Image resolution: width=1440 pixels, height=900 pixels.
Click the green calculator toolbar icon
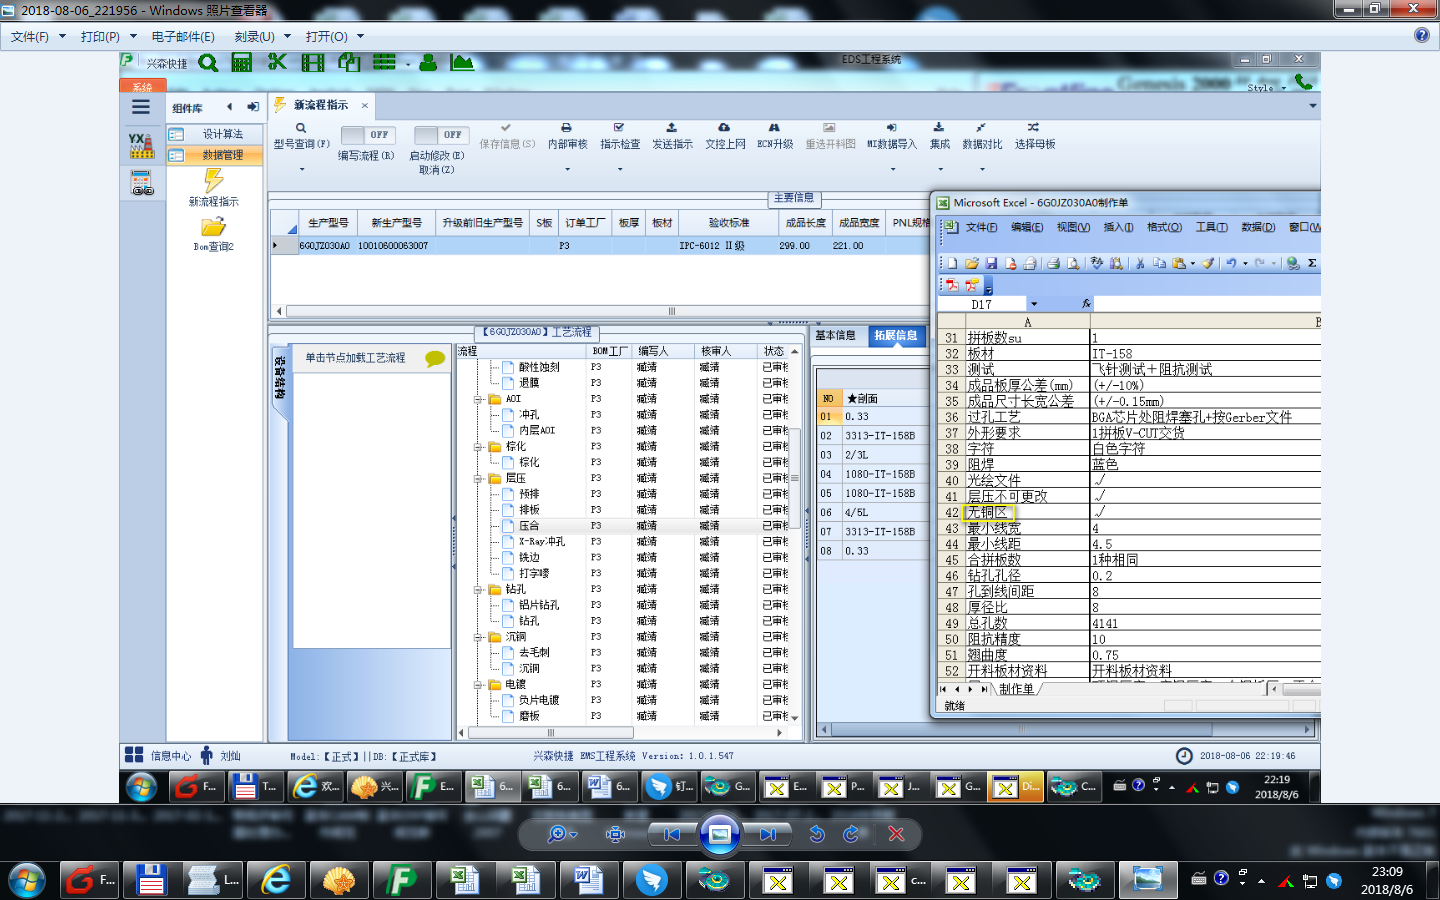[x=242, y=63]
